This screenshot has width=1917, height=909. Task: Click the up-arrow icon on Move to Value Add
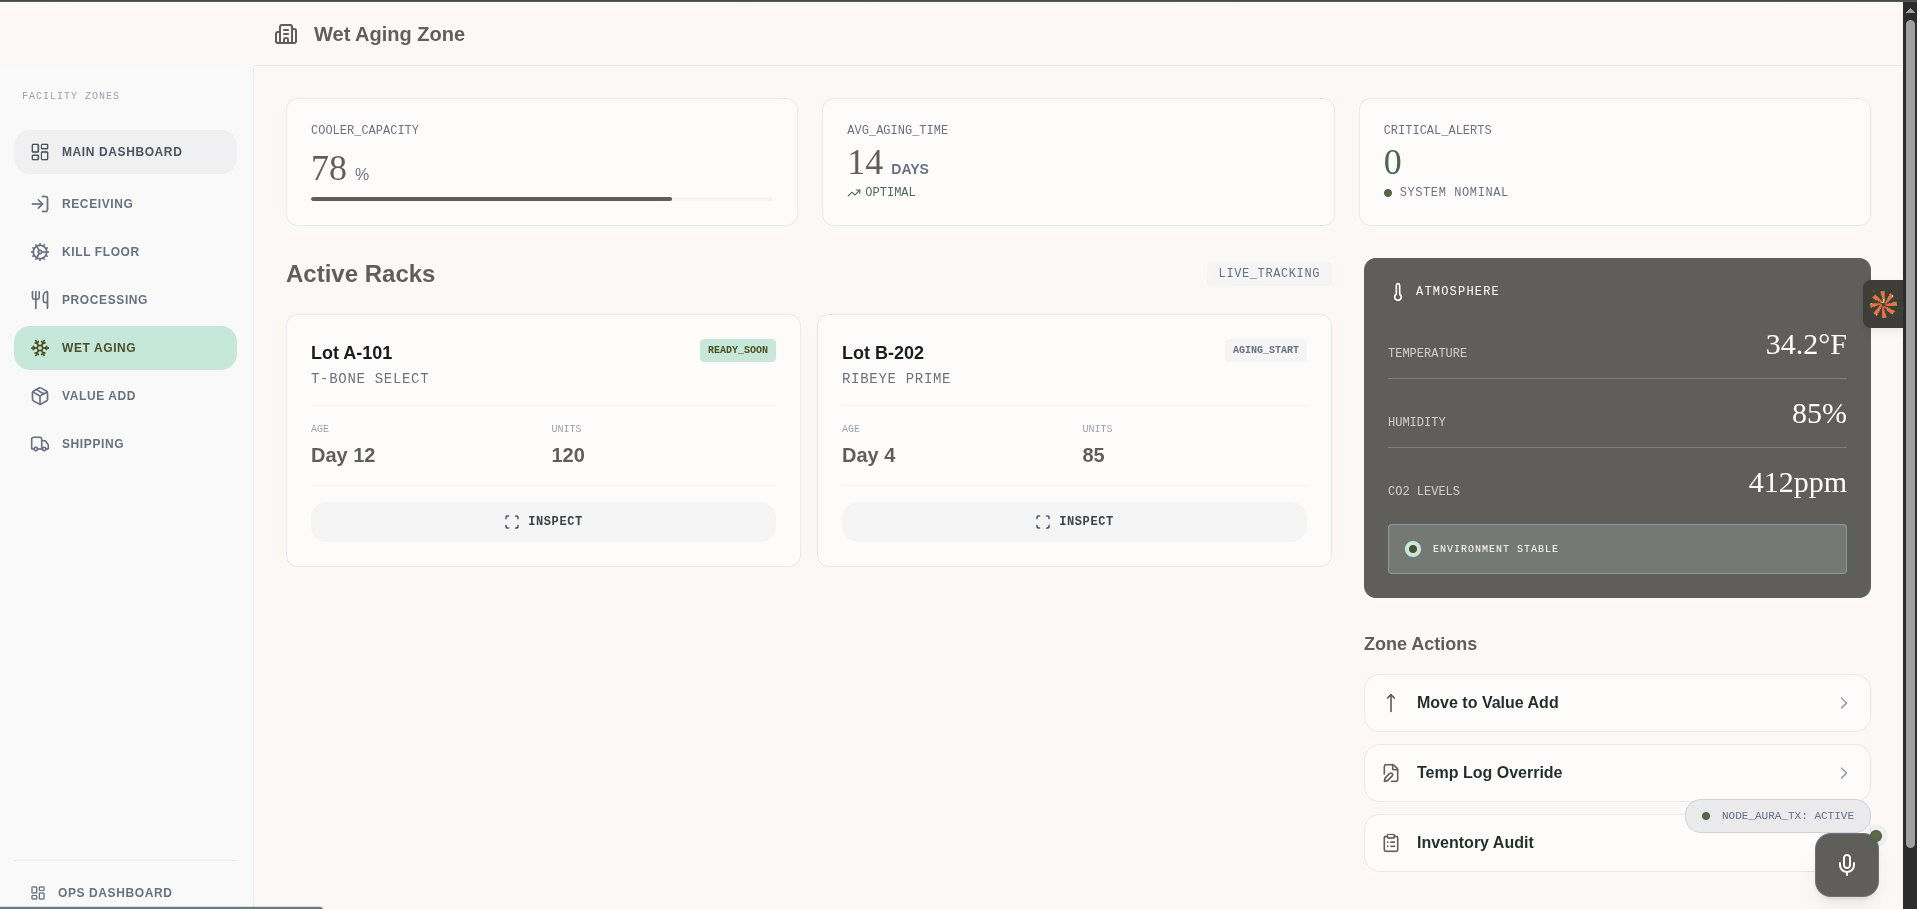pyautogui.click(x=1391, y=703)
